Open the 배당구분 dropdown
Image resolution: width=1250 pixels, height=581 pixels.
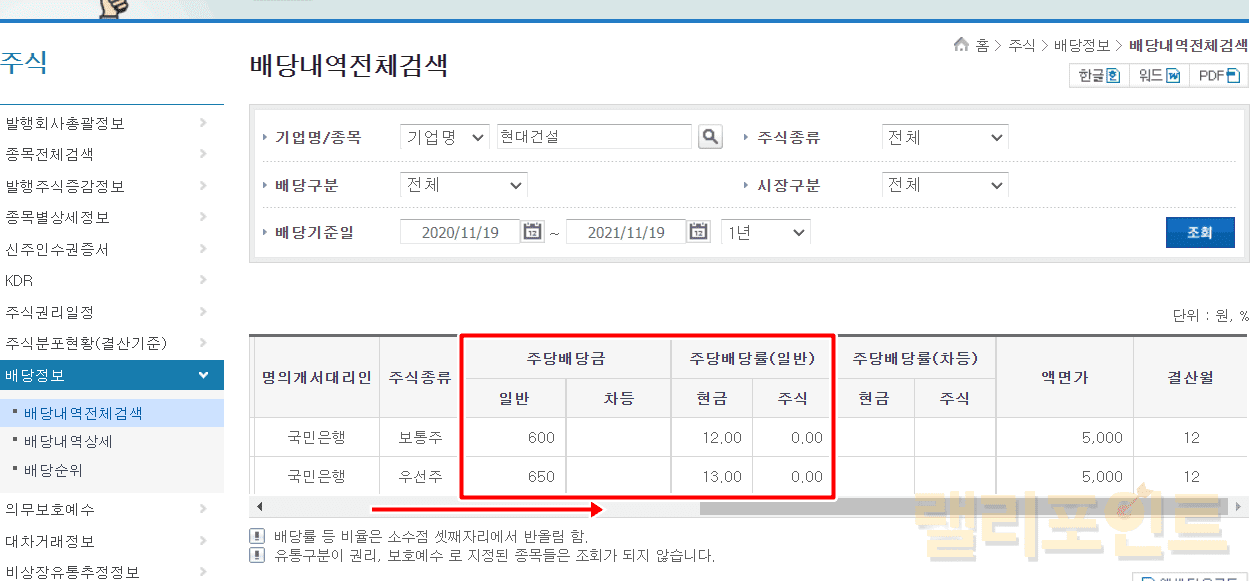463,185
